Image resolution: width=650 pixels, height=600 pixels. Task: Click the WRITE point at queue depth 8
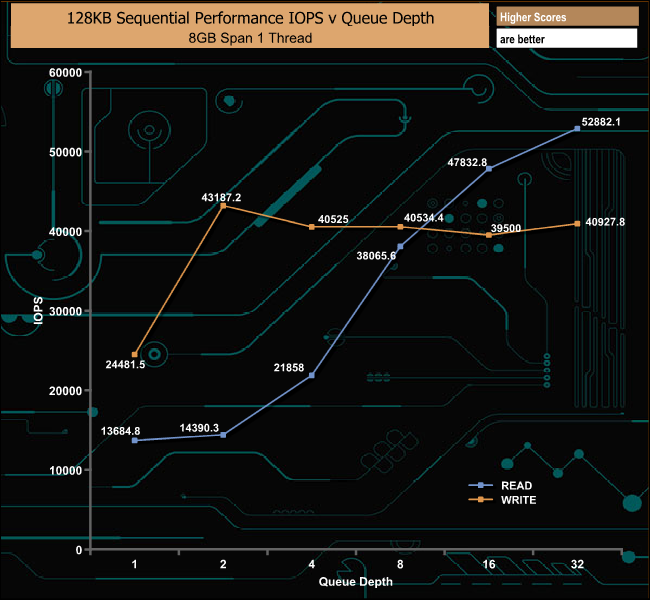(400, 227)
